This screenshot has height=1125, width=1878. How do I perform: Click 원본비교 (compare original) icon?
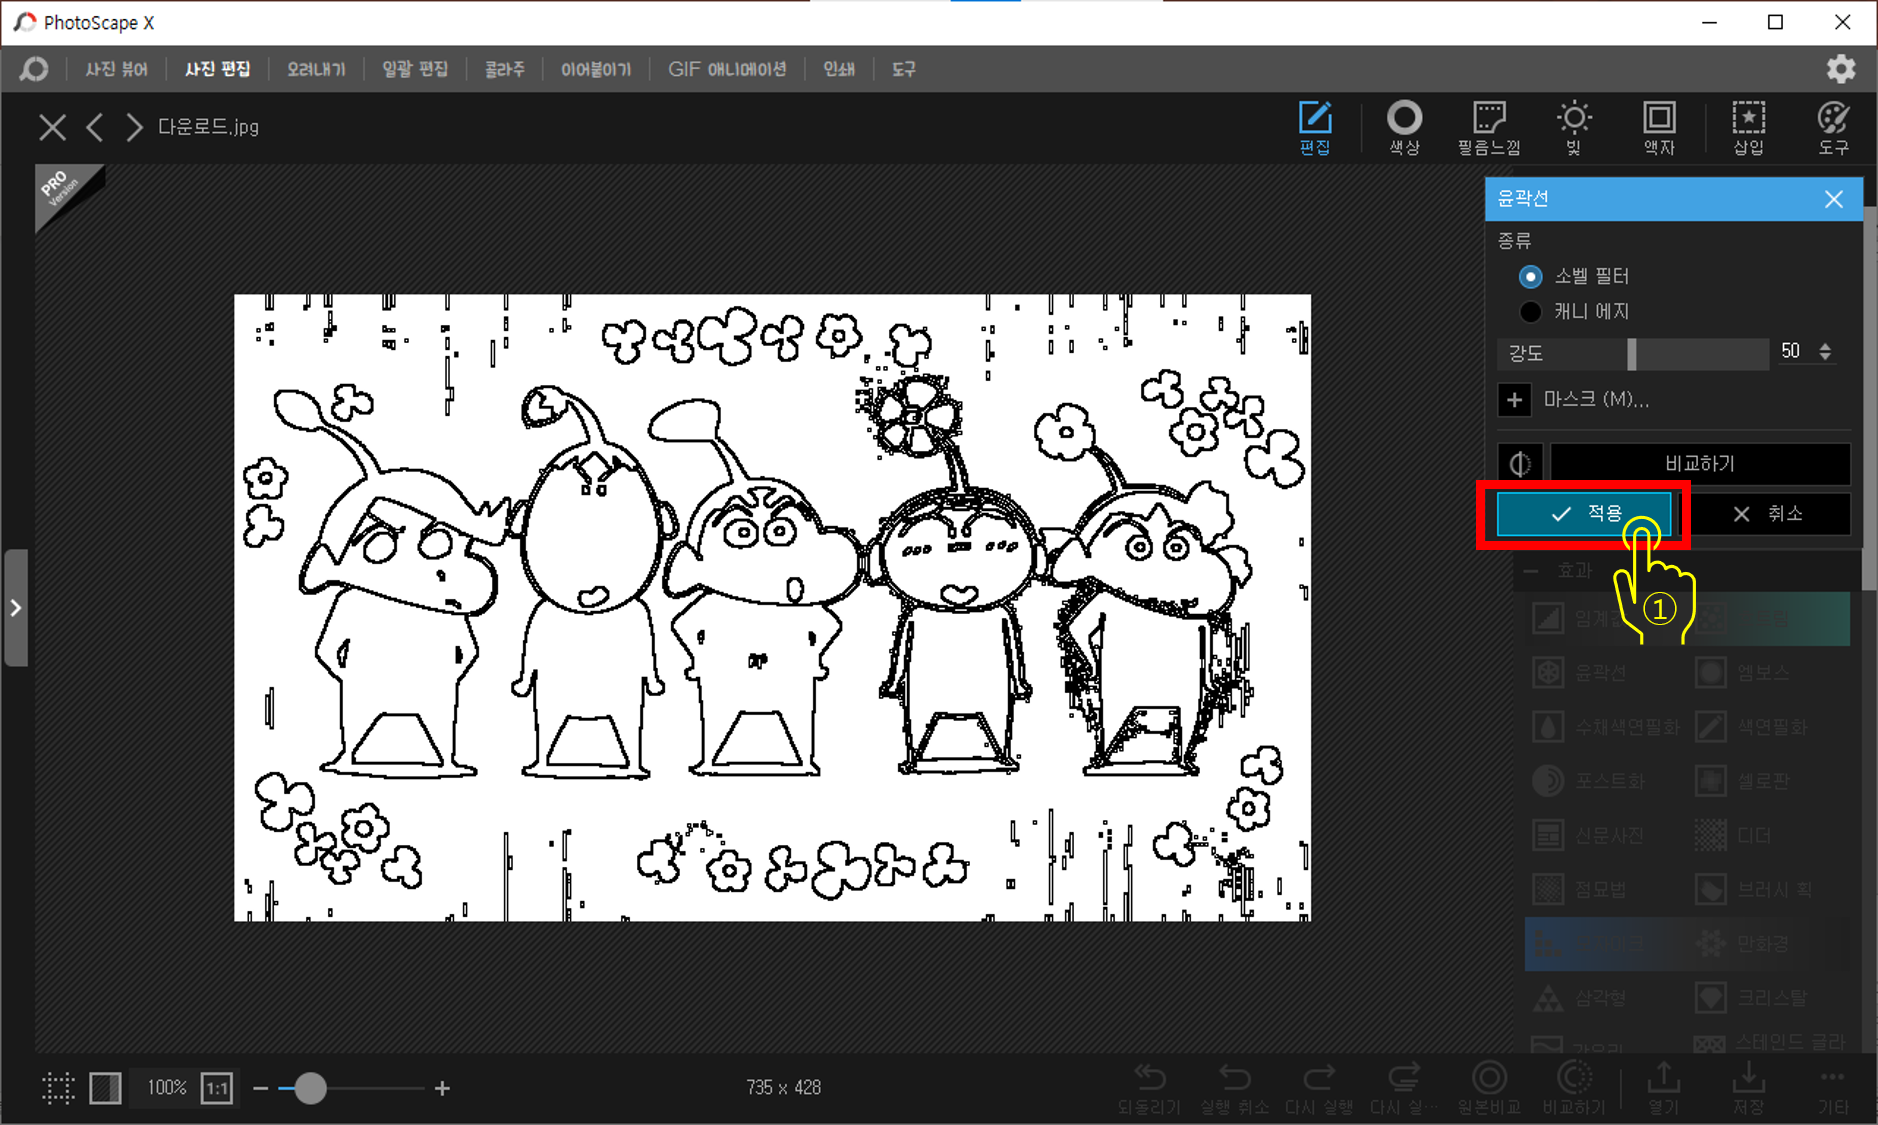pyautogui.click(x=1489, y=1088)
